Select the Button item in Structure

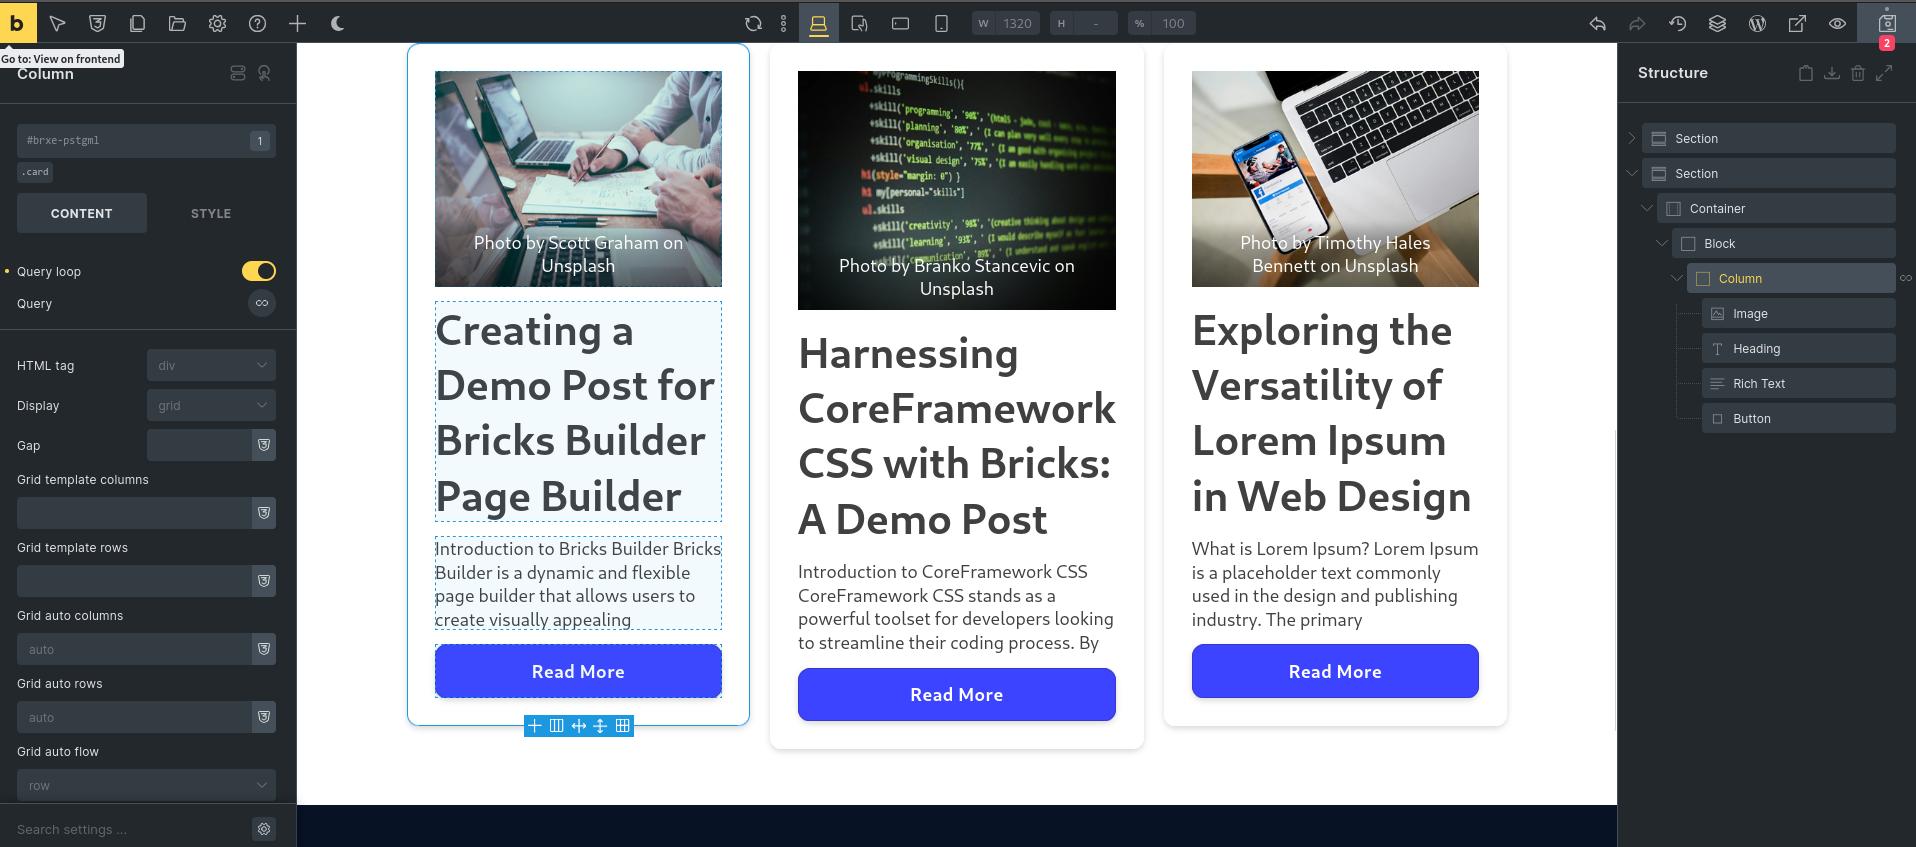[x=1799, y=419]
